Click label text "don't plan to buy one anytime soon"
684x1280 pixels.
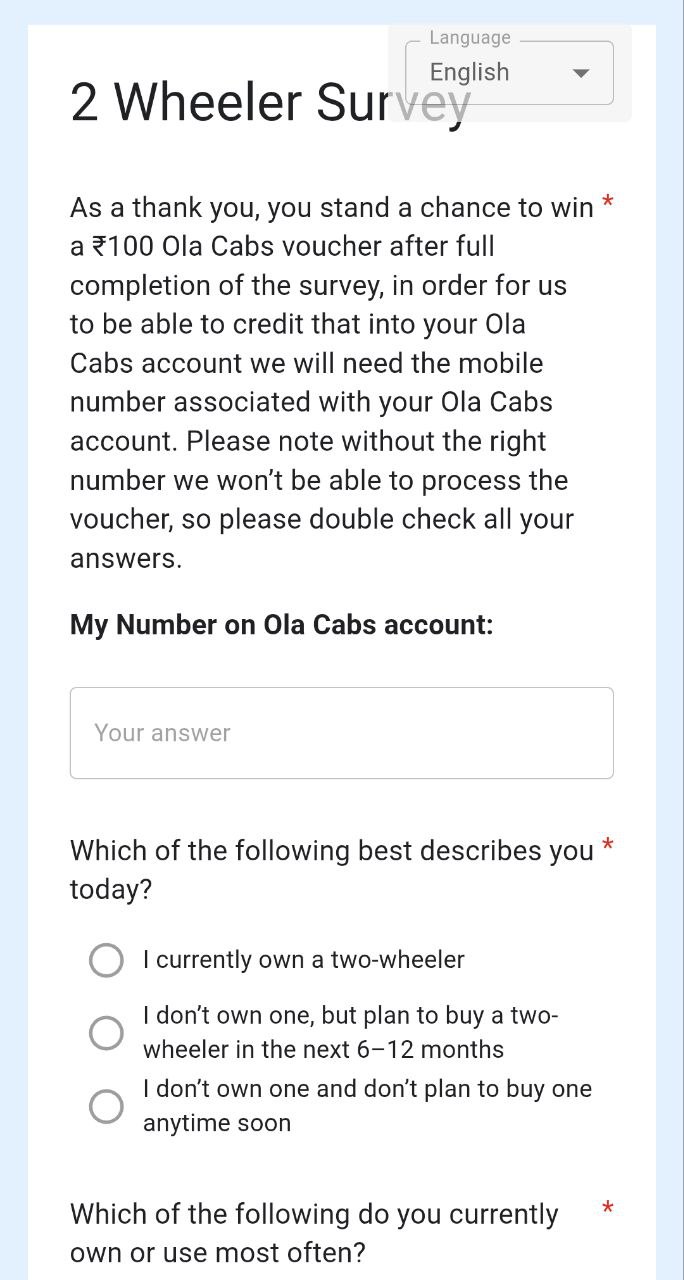(x=366, y=1106)
